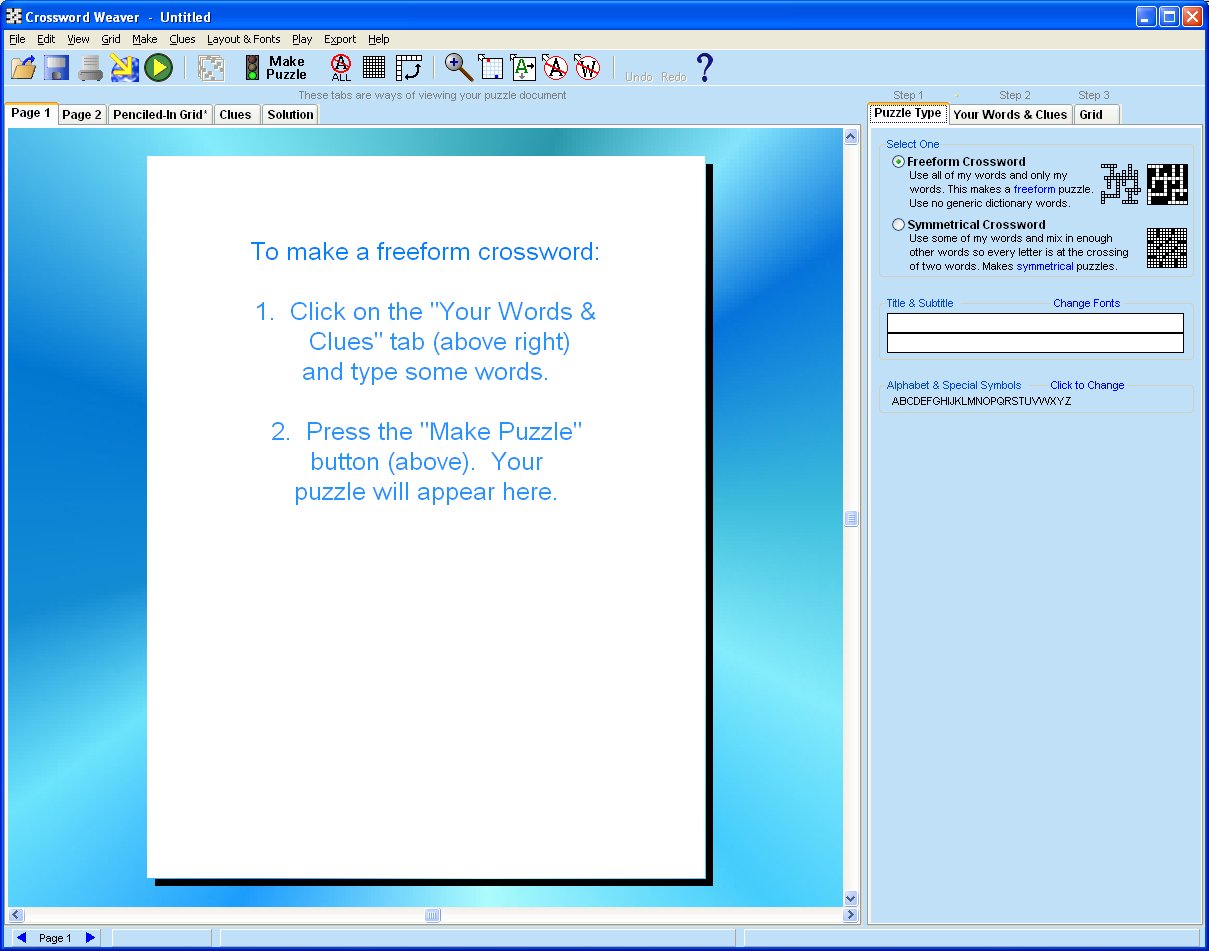Click the Make Puzzle text button
This screenshot has height=951, width=1209.
click(x=287, y=68)
